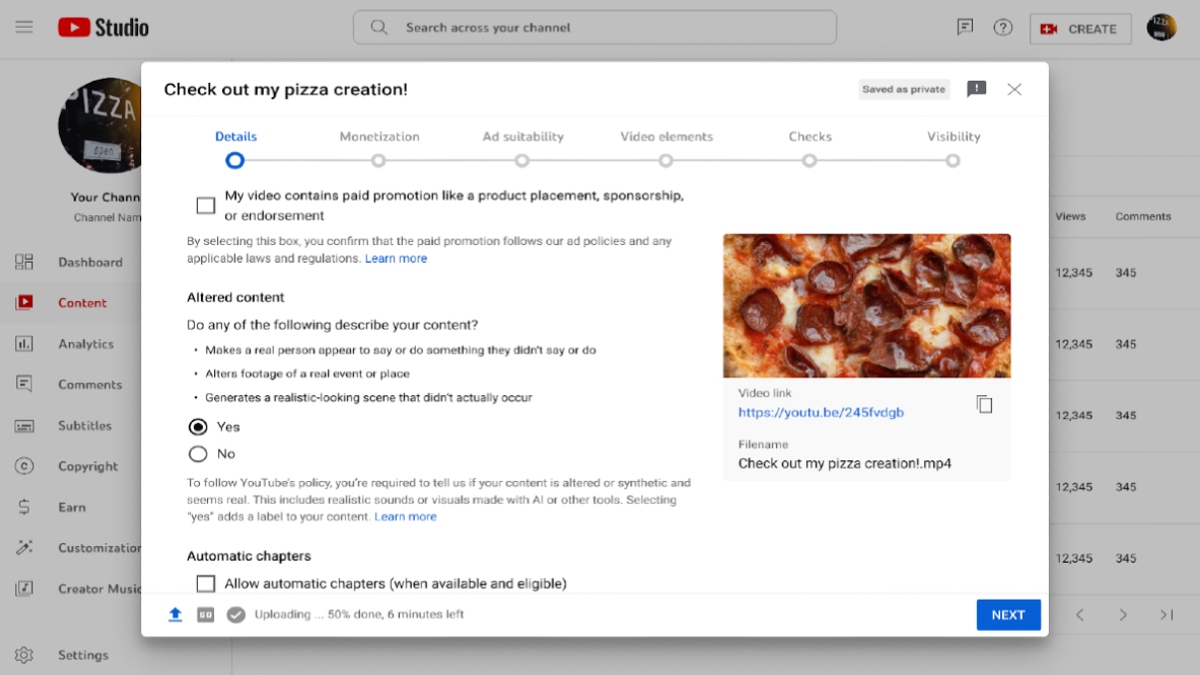1200x675 pixels.
Task: Switch to the Visibility step
Action: [953, 160]
